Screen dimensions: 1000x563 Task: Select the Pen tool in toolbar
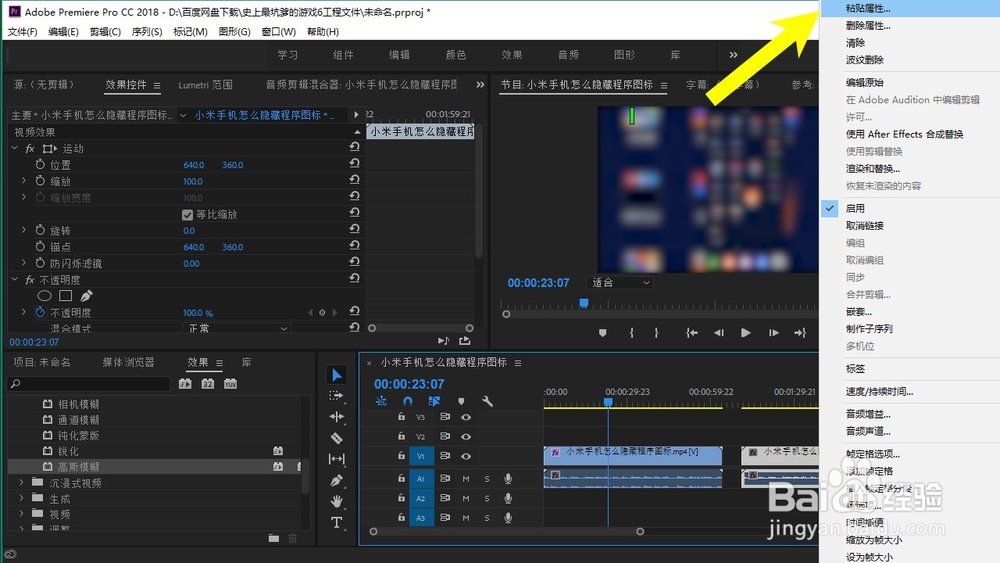pyautogui.click(x=336, y=480)
